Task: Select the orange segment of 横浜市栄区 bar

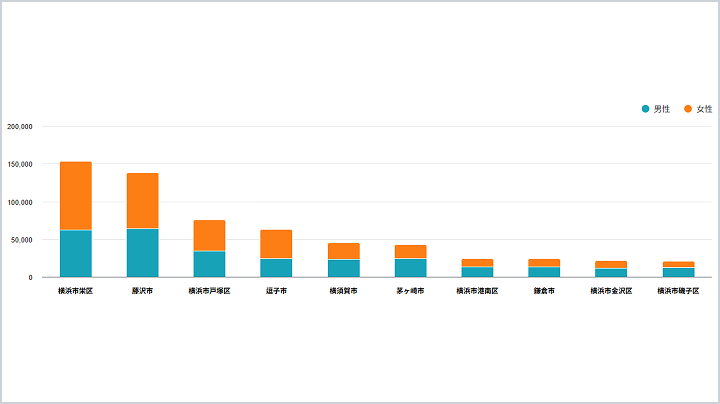Action: 76,196
